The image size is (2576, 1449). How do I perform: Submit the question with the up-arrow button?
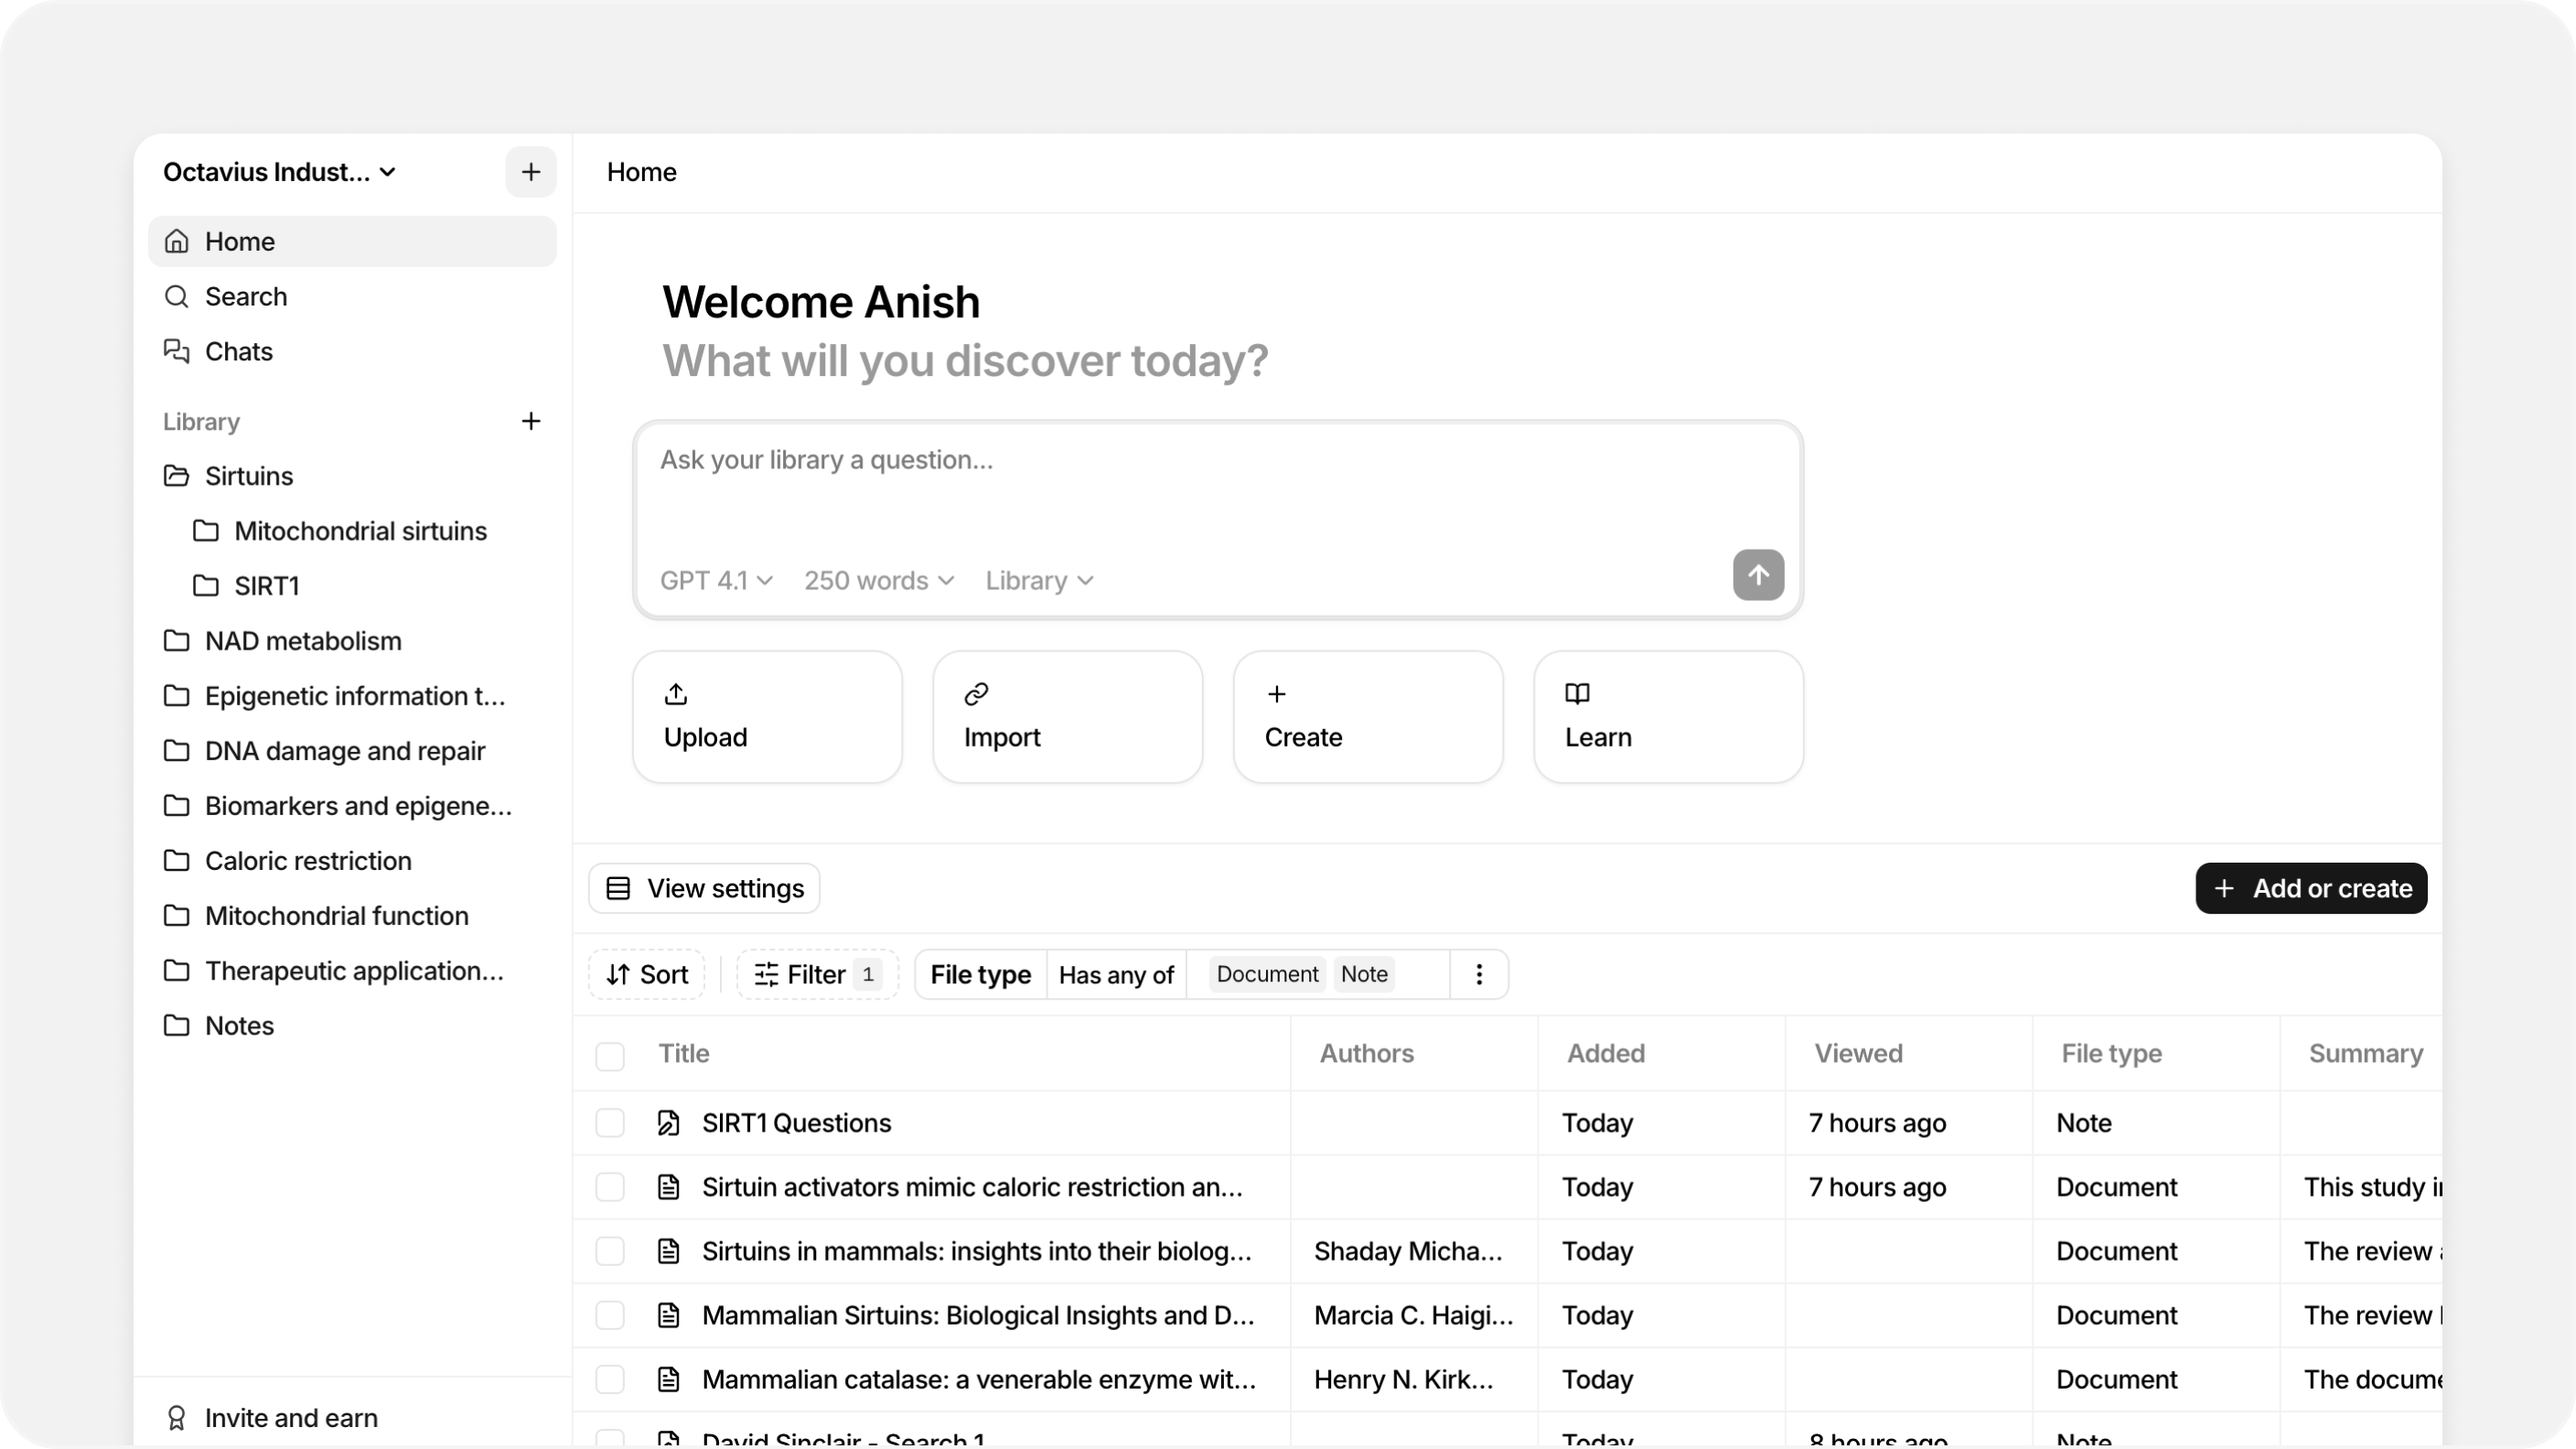[x=1758, y=575]
